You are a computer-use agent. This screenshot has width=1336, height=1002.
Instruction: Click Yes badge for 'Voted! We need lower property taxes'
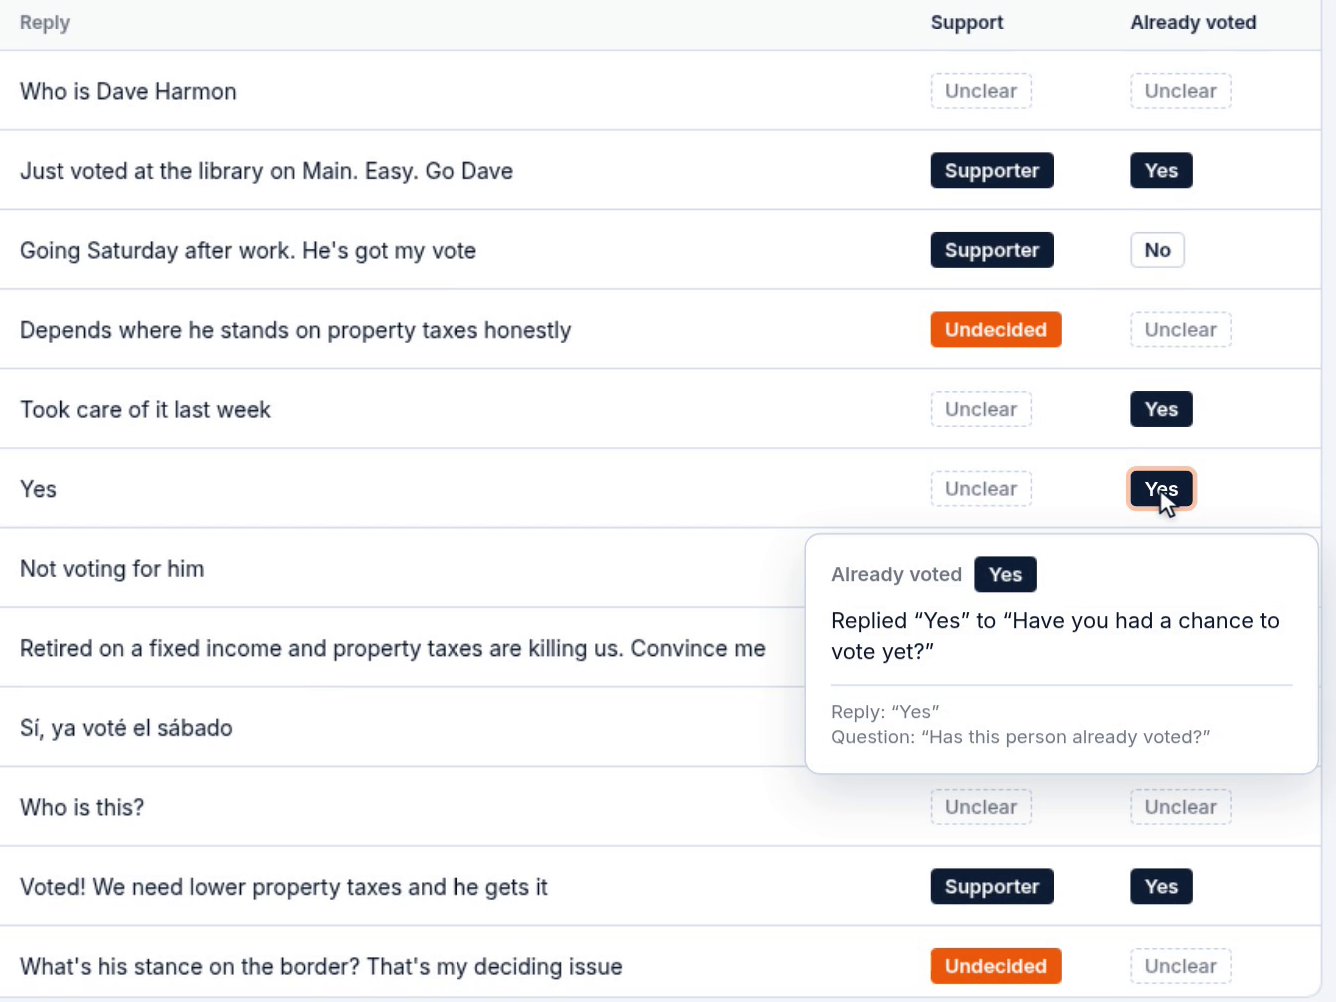(1161, 886)
